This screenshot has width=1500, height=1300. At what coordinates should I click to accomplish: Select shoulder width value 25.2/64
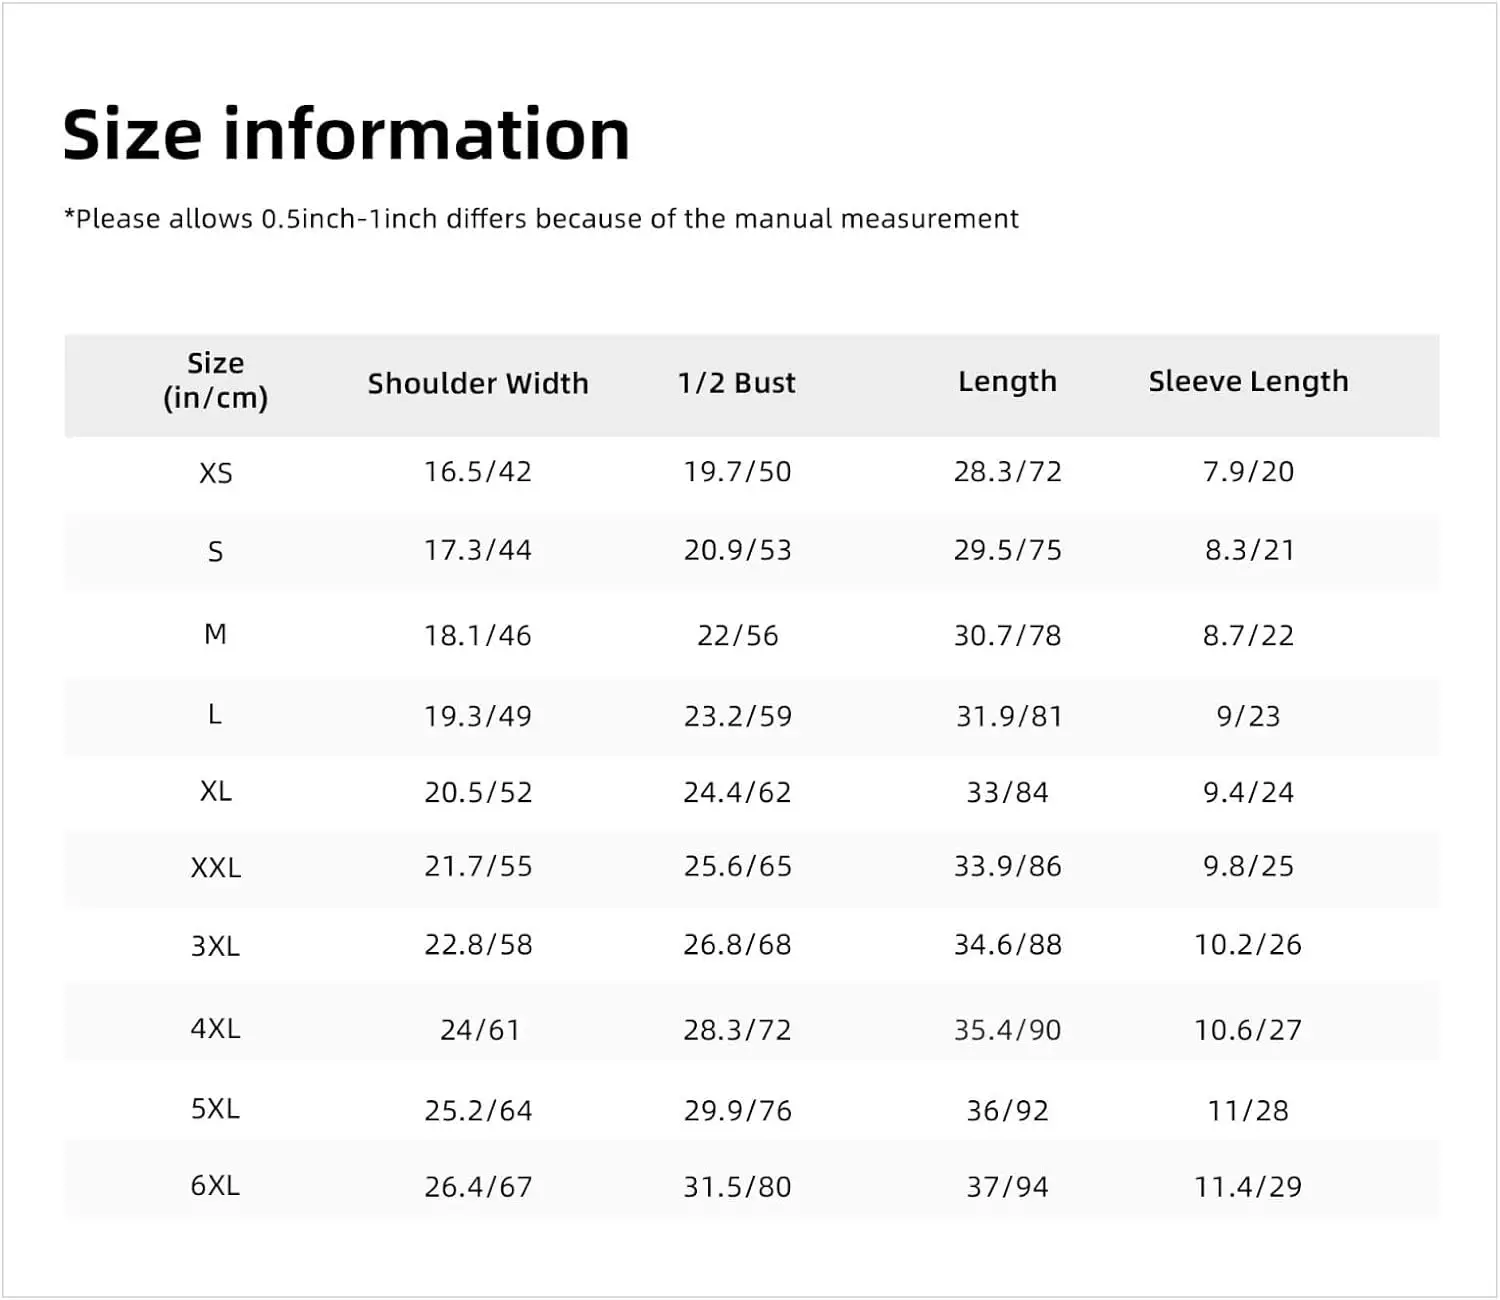[478, 1110]
